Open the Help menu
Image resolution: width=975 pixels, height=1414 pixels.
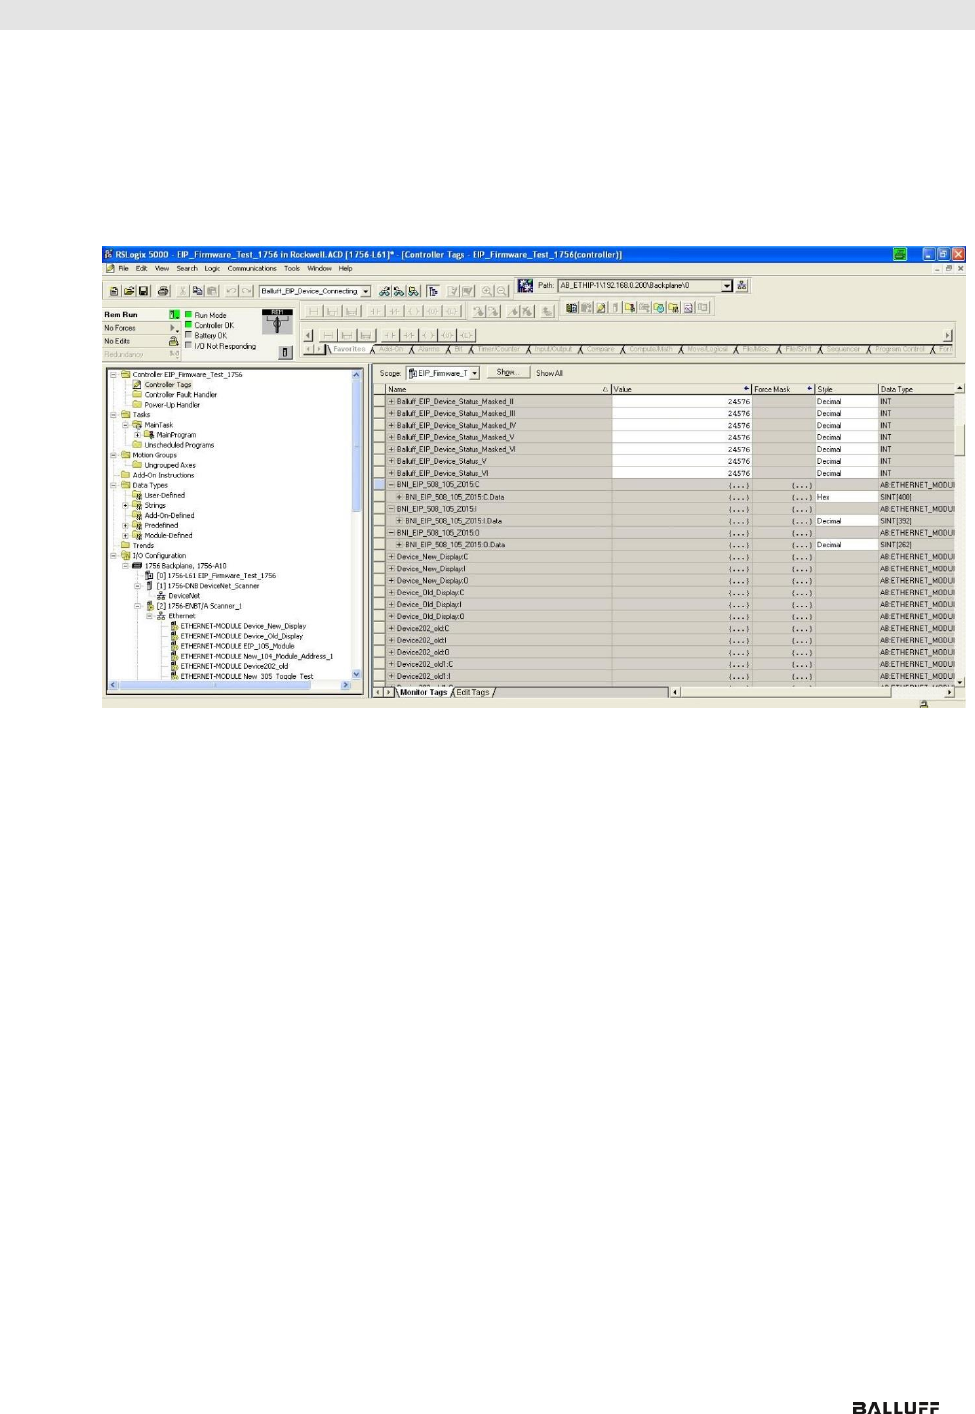tap(345, 268)
